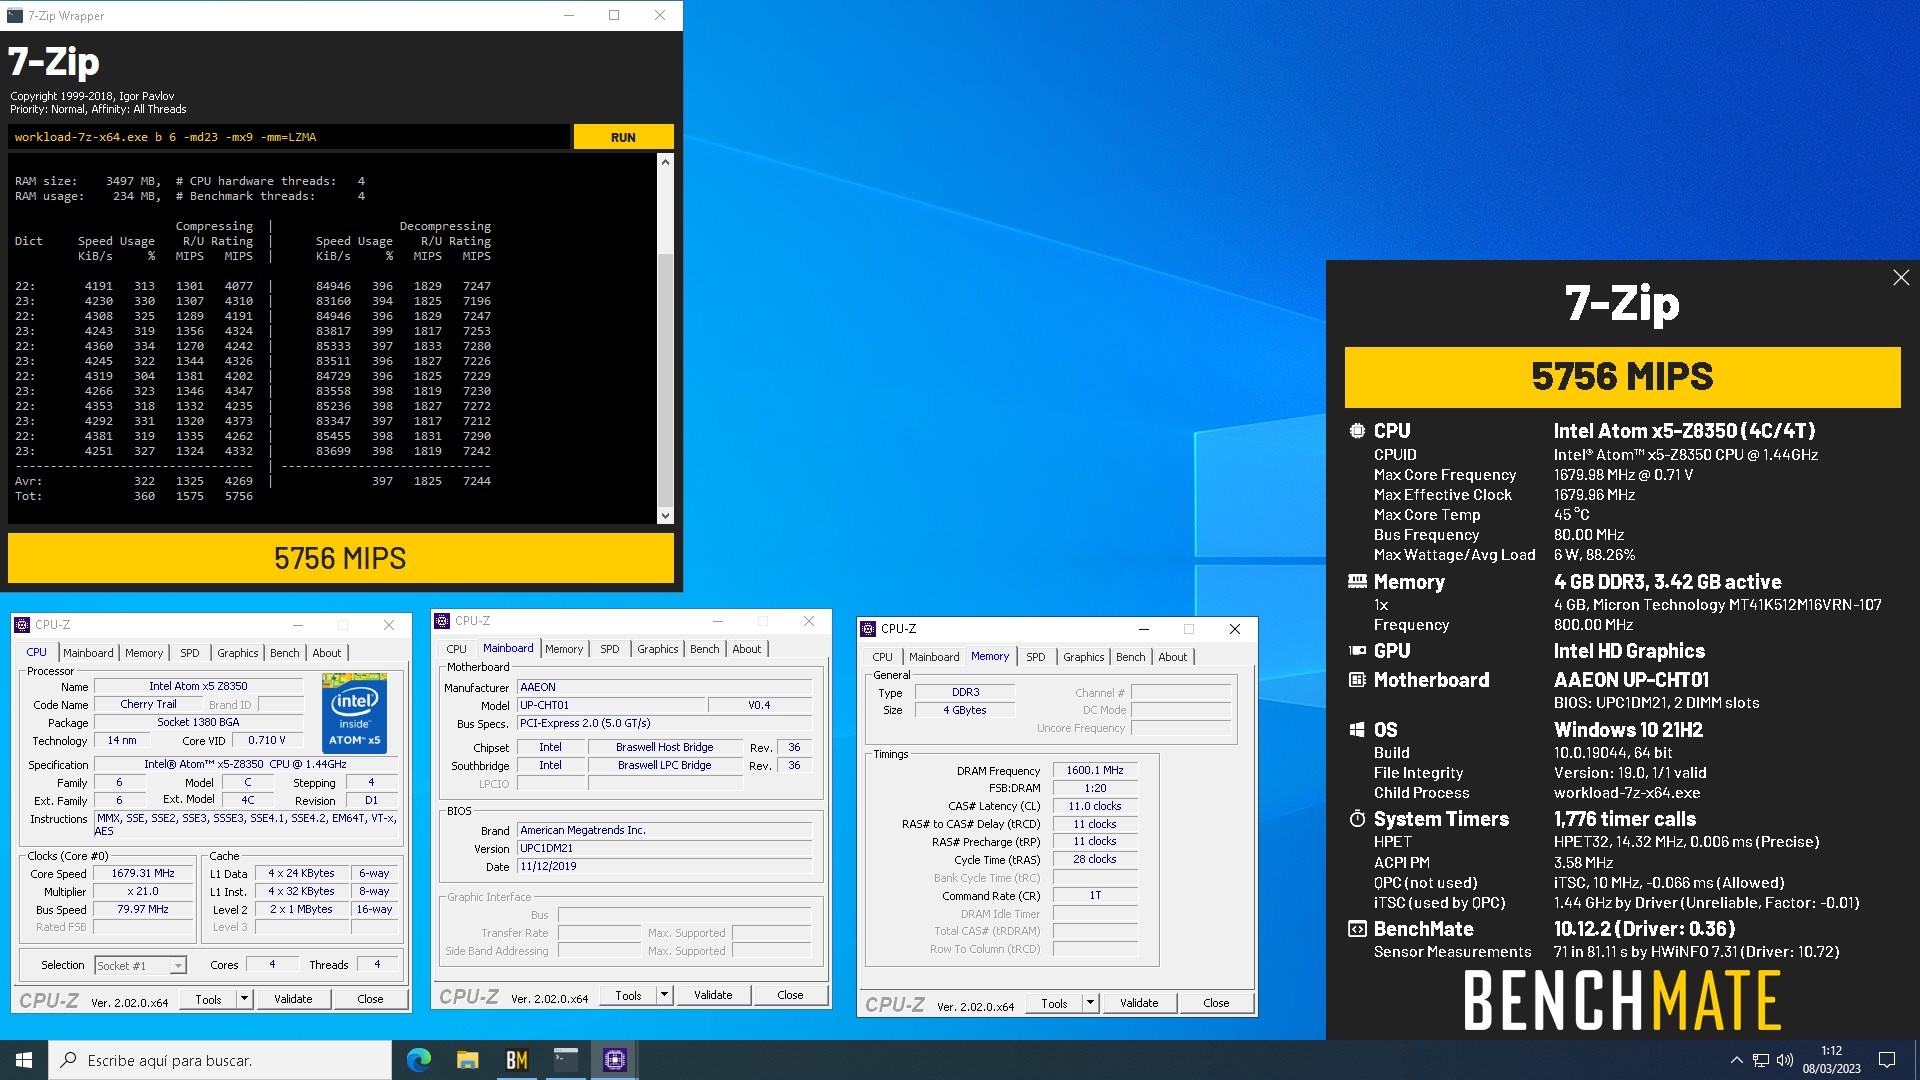Click the System Timers stopwatch icon
The width and height of the screenshot is (1920, 1080).
1357,819
